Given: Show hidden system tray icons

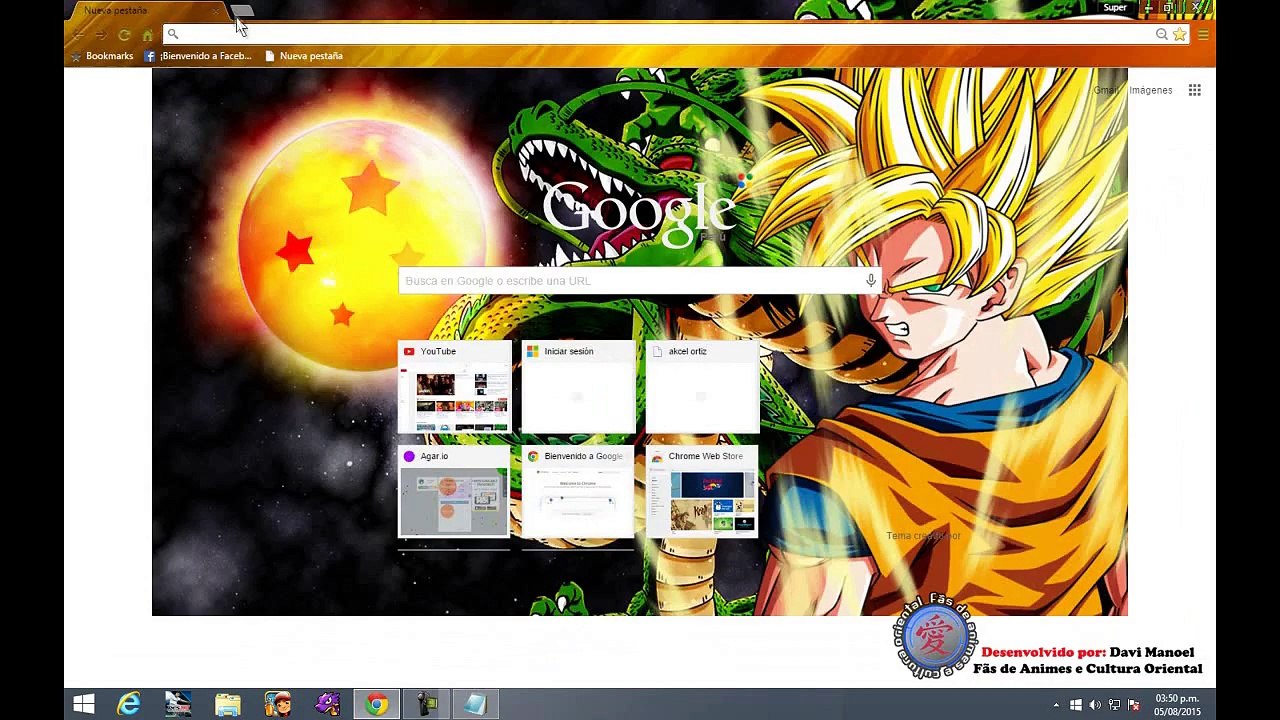Looking at the screenshot, I should 1056,705.
